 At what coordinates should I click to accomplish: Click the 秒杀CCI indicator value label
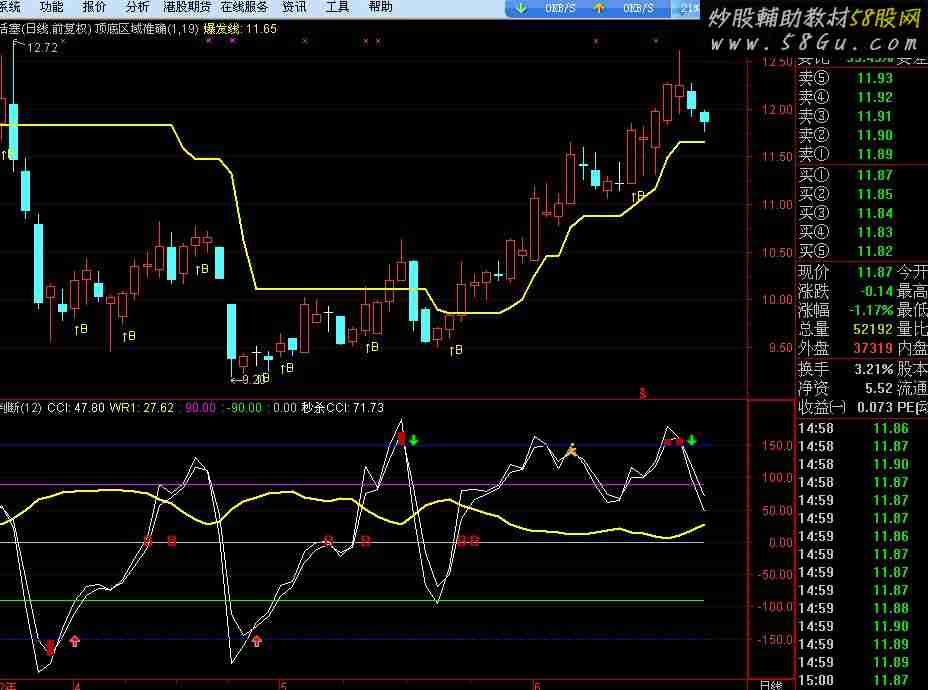(x=343, y=407)
